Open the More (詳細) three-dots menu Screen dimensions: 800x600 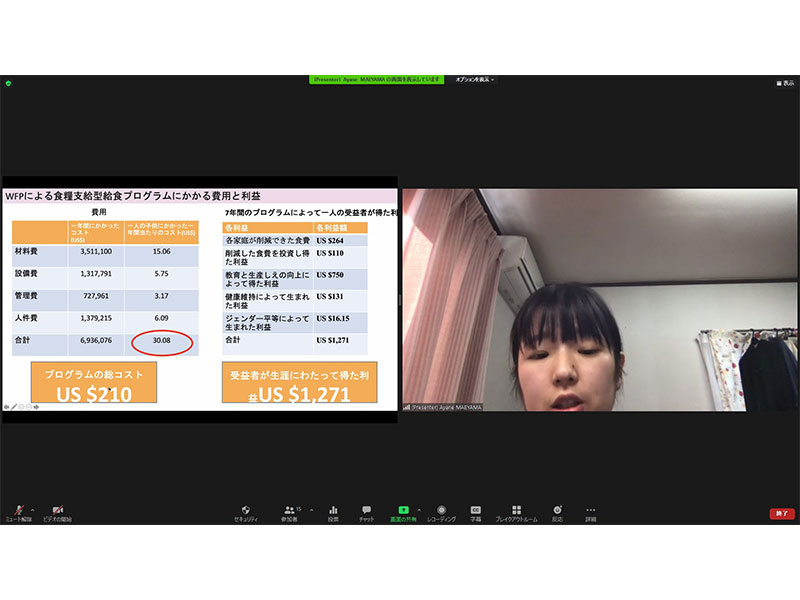click(591, 510)
